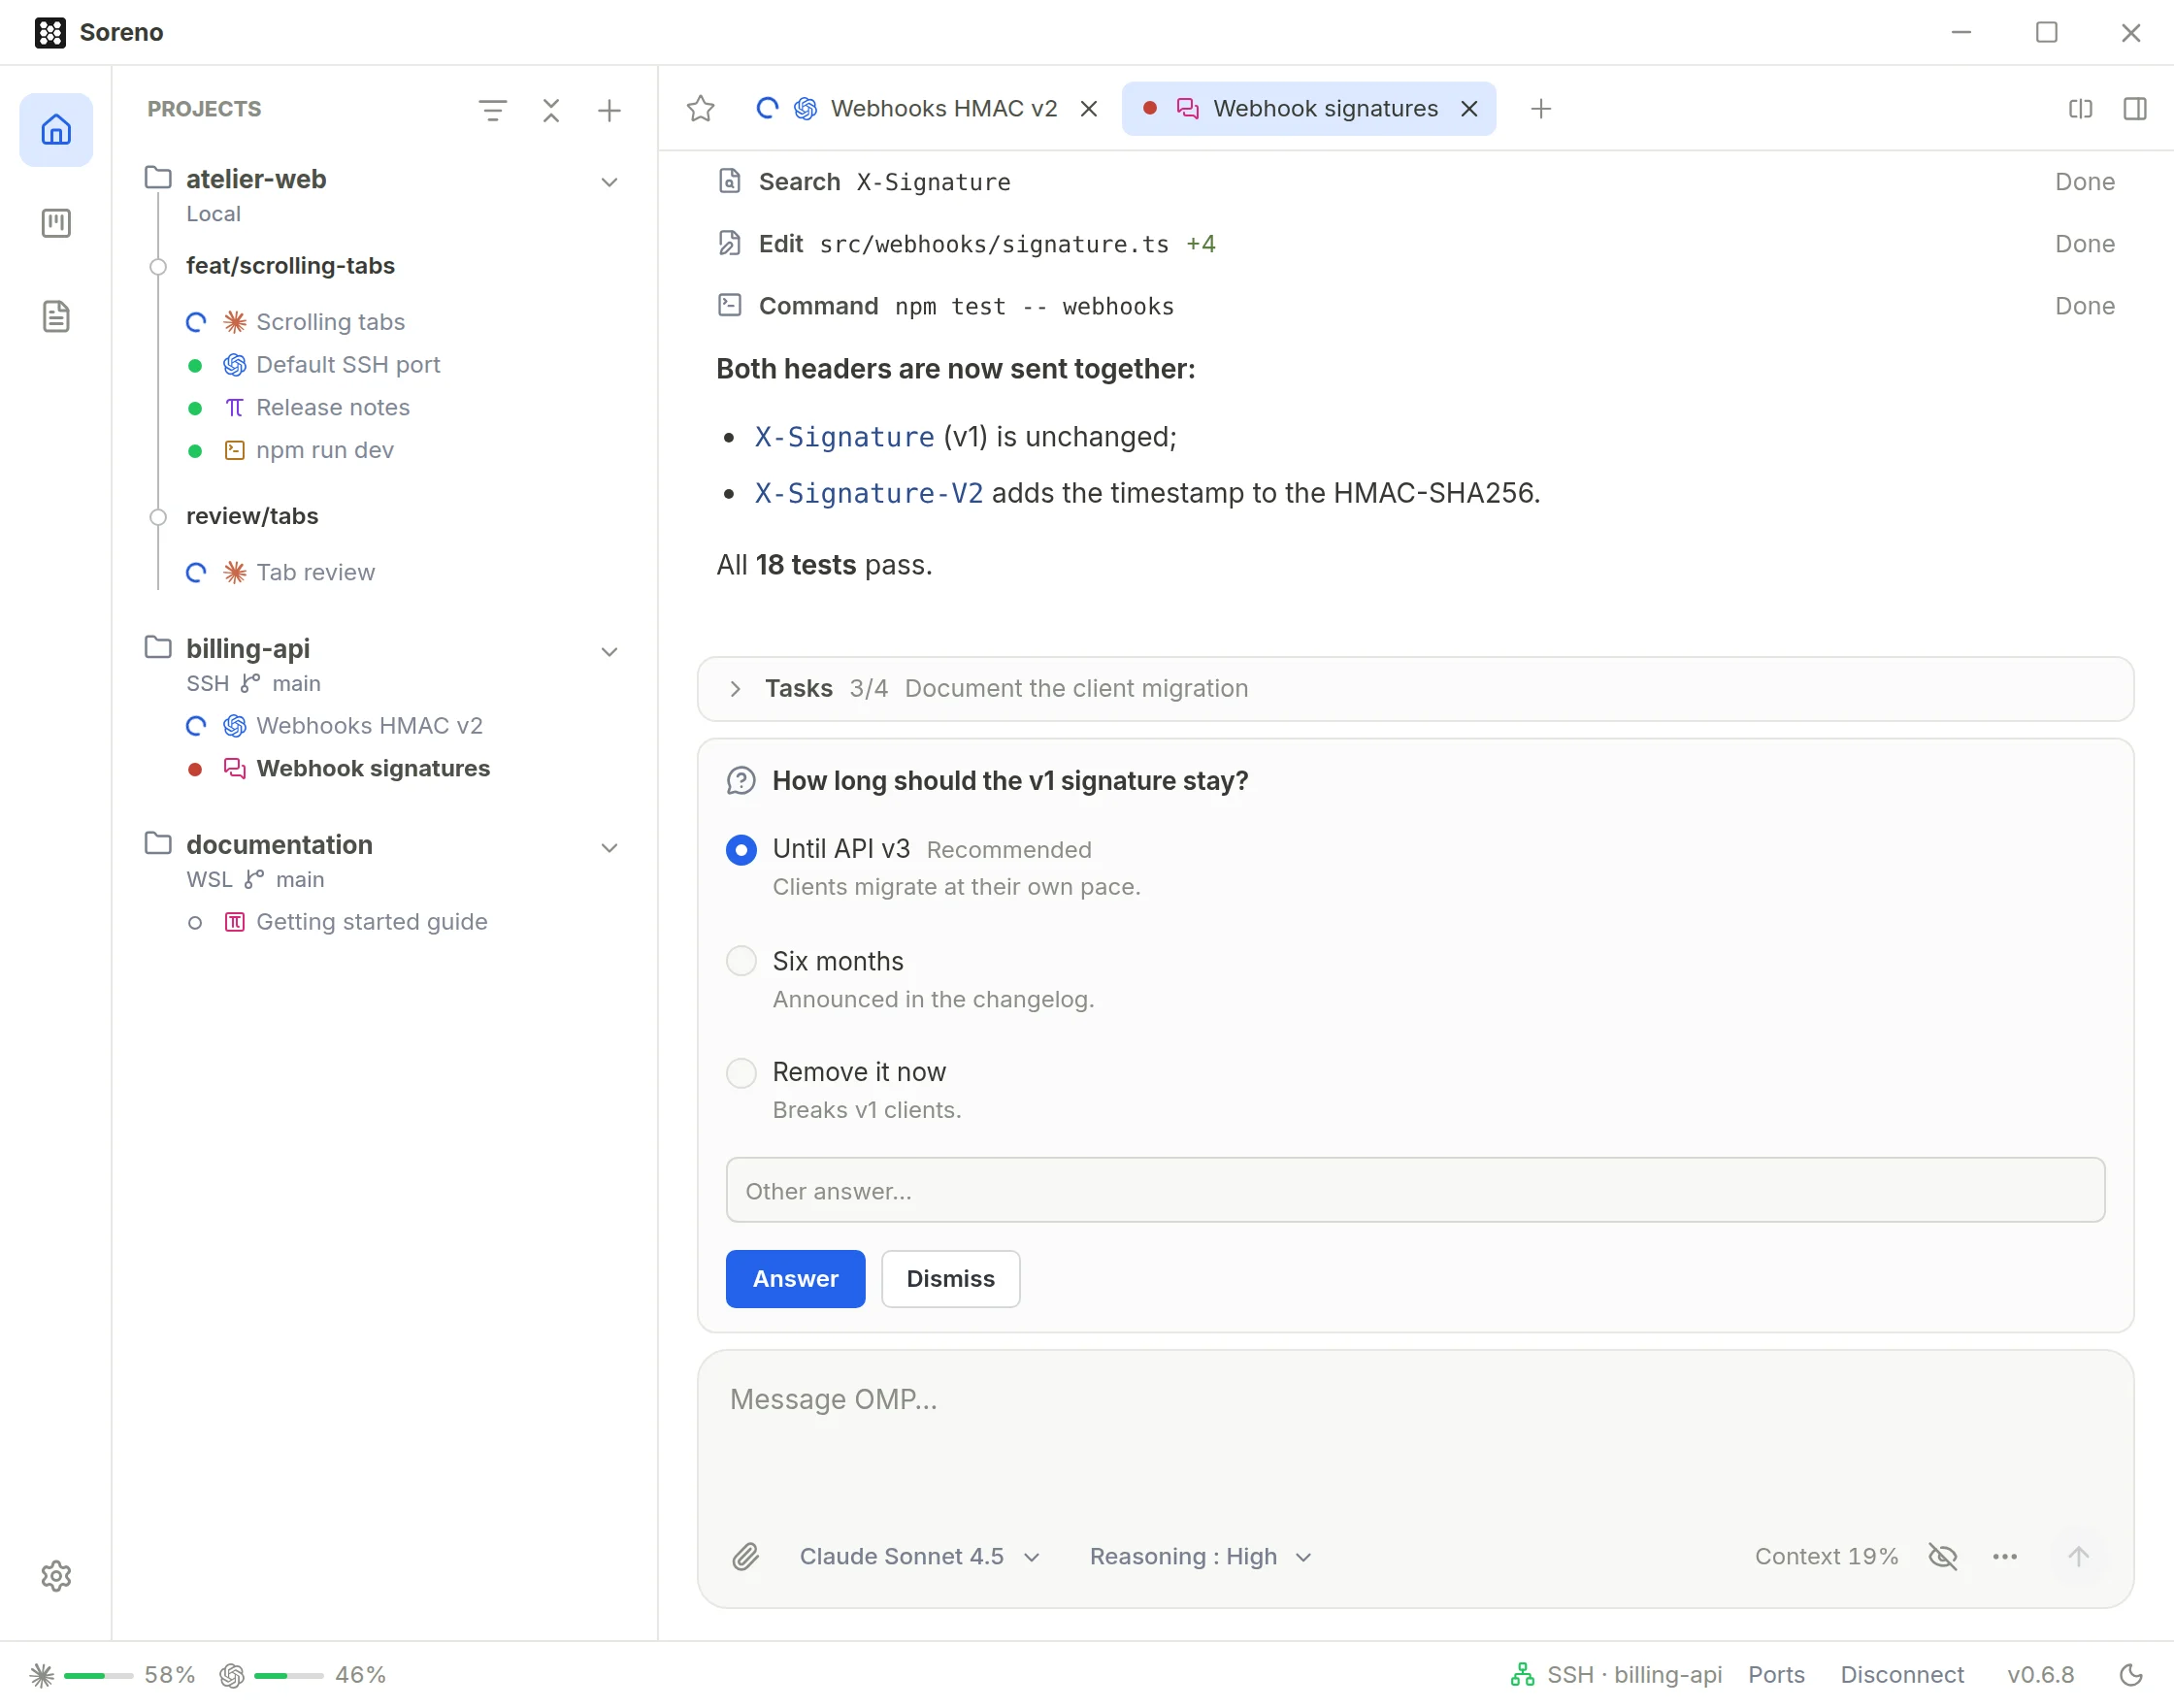Click the Edit signature.ts step icon
Screen dimensions: 2174x1708
coord(730,243)
